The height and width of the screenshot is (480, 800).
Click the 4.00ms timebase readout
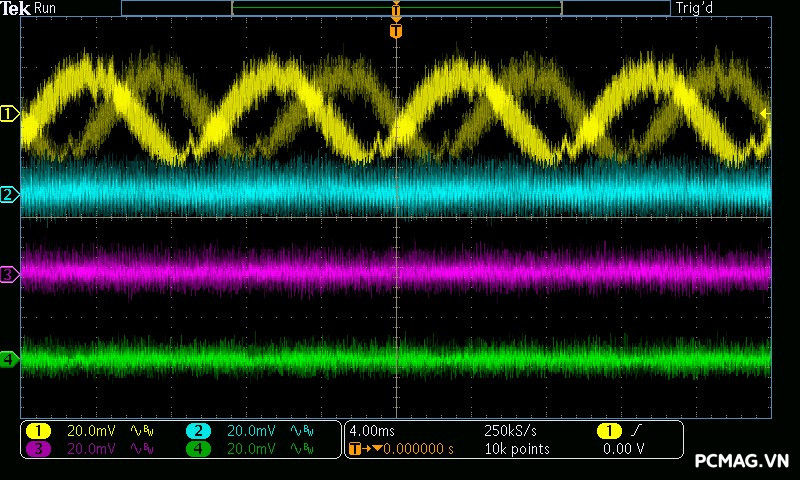point(370,430)
